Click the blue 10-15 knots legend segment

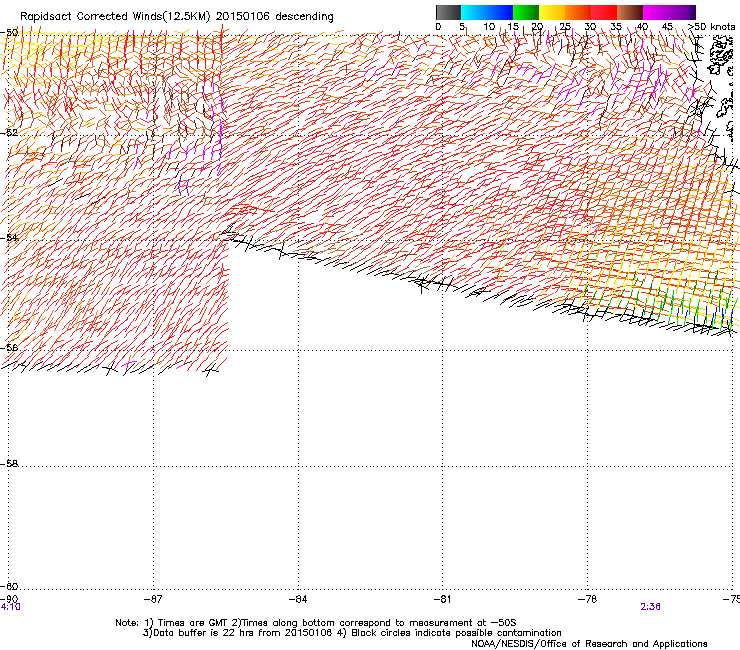(x=500, y=12)
